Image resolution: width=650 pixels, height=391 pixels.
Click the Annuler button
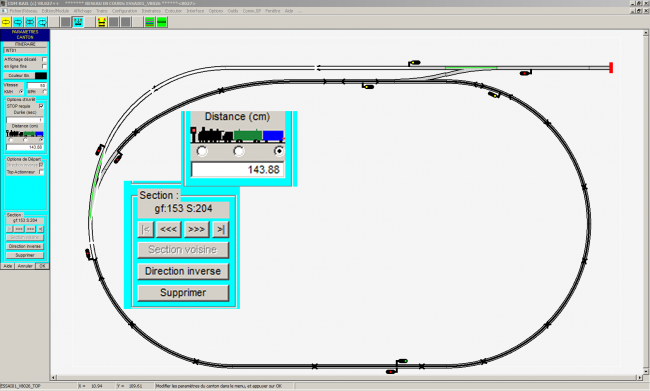click(x=25, y=266)
